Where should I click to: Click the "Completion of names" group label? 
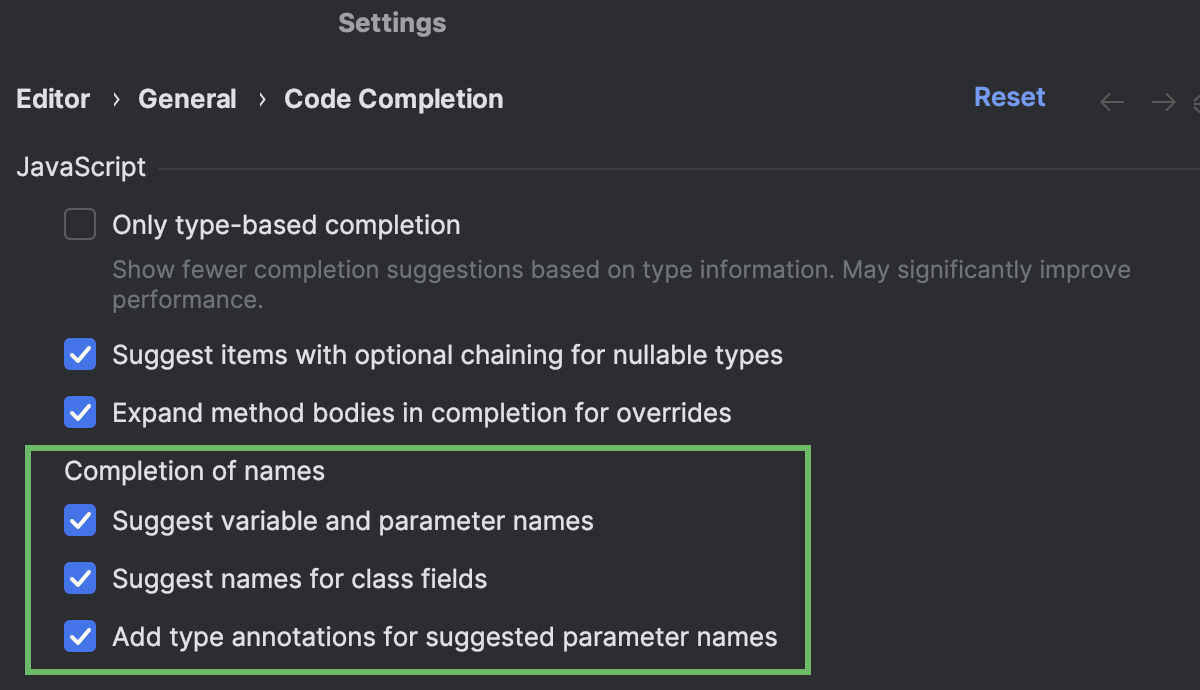194,470
